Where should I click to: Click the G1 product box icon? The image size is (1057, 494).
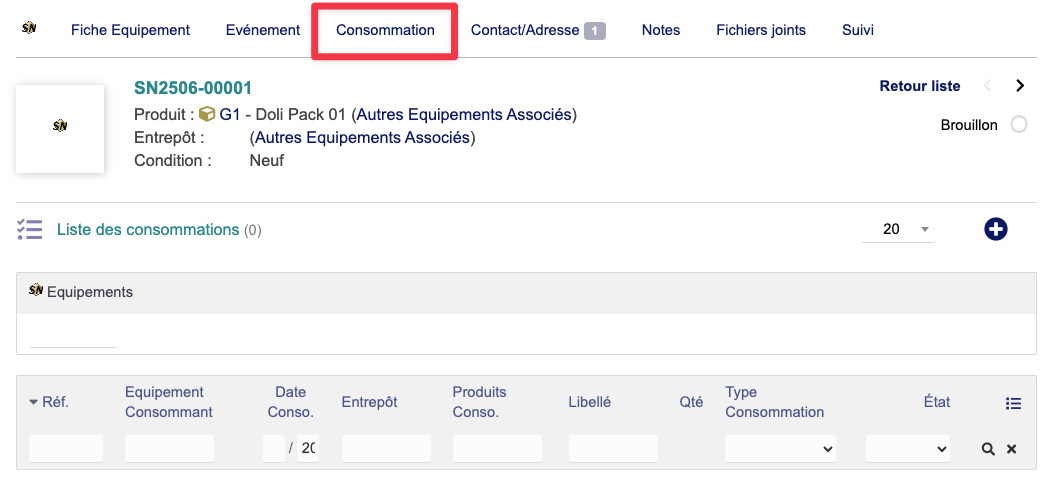tap(207, 115)
